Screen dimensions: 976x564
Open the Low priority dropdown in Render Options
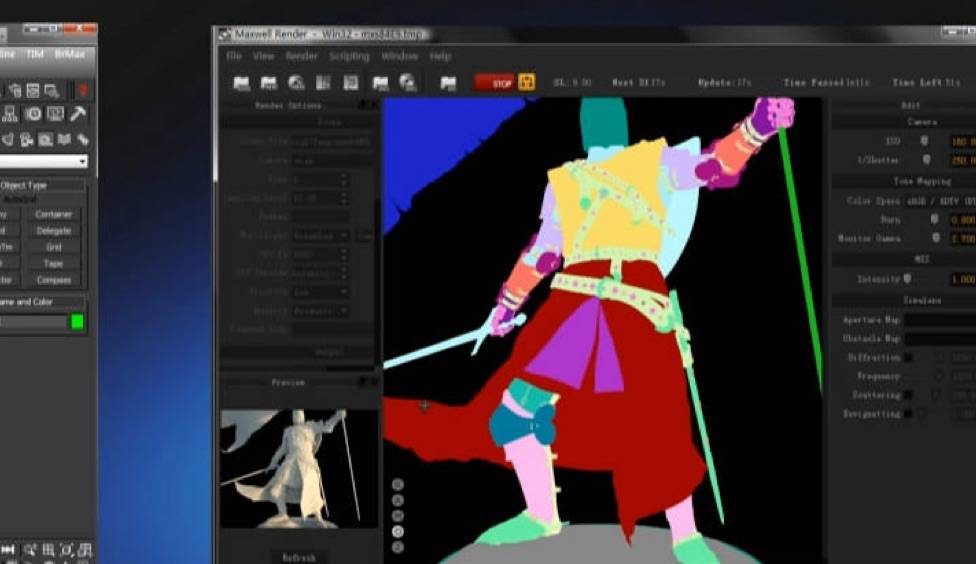320,292
